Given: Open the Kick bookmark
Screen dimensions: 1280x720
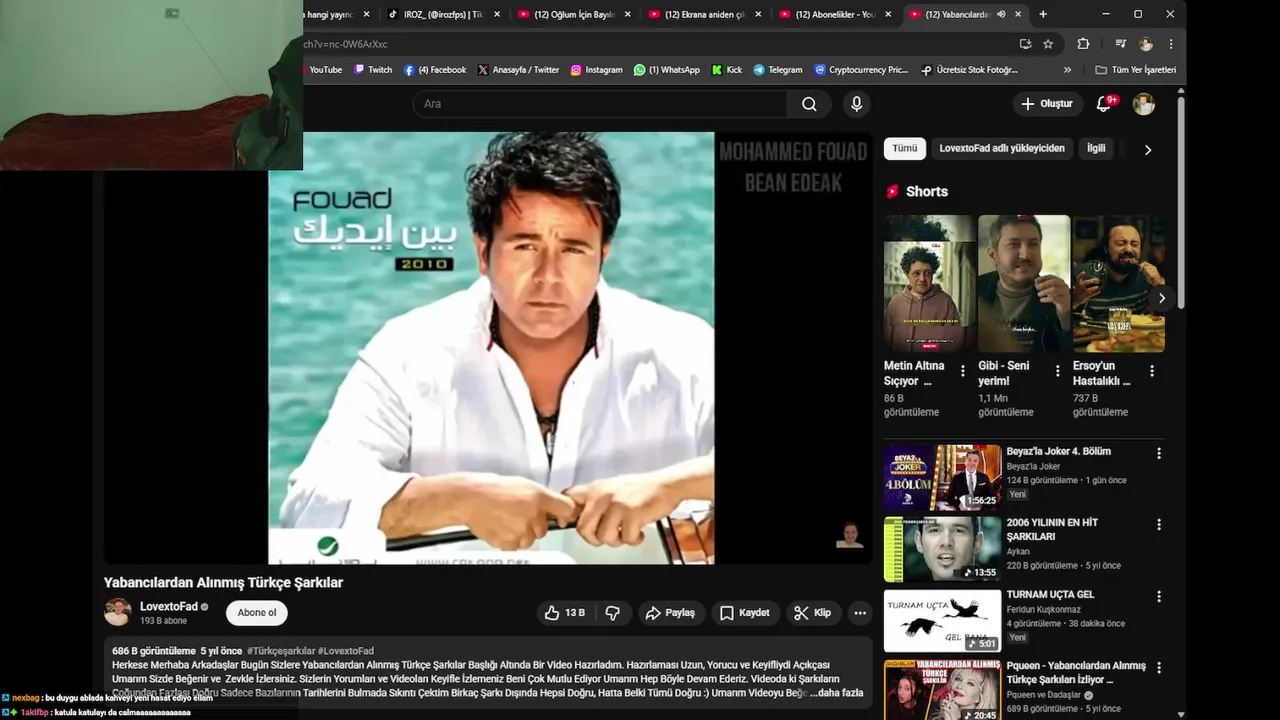Looking at the screenshot, I should (x=727, y=70).
